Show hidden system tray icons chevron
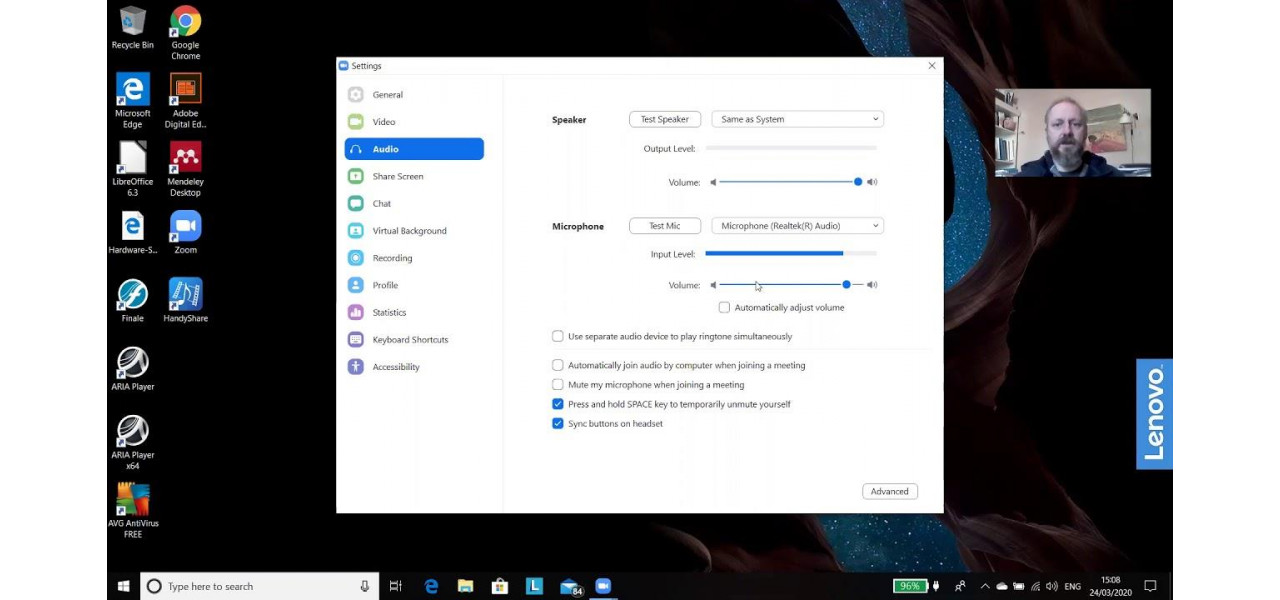This screenshot has width=1280, height=600. (x=985, y=586)
